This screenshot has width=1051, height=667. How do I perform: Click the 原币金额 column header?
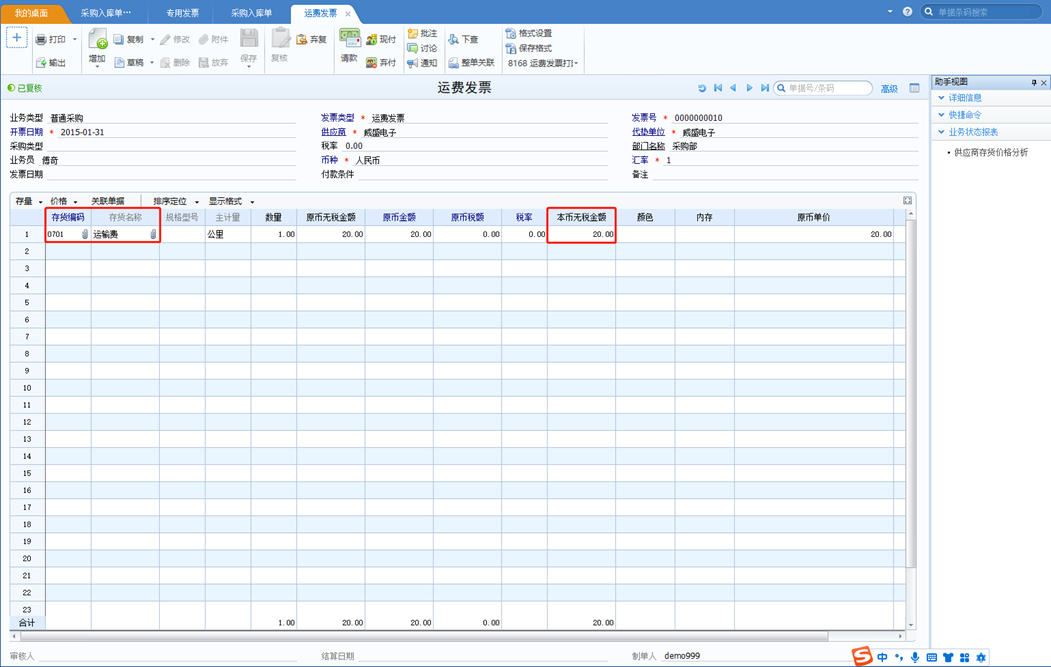pos(399,217)
